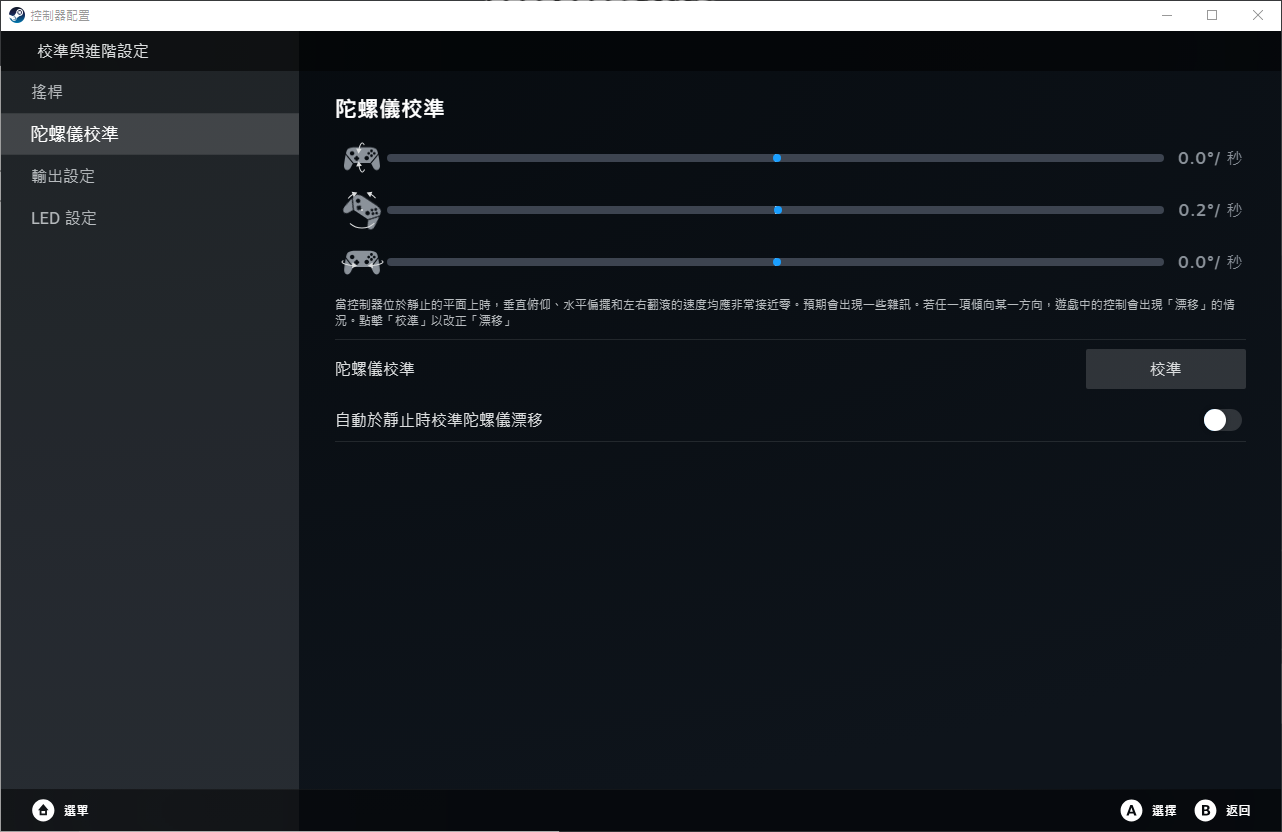The width and height of the screenshot is (1282, 832).
Task: Maximize the 控制器配置 window
Action: [x=1212, y=15]
